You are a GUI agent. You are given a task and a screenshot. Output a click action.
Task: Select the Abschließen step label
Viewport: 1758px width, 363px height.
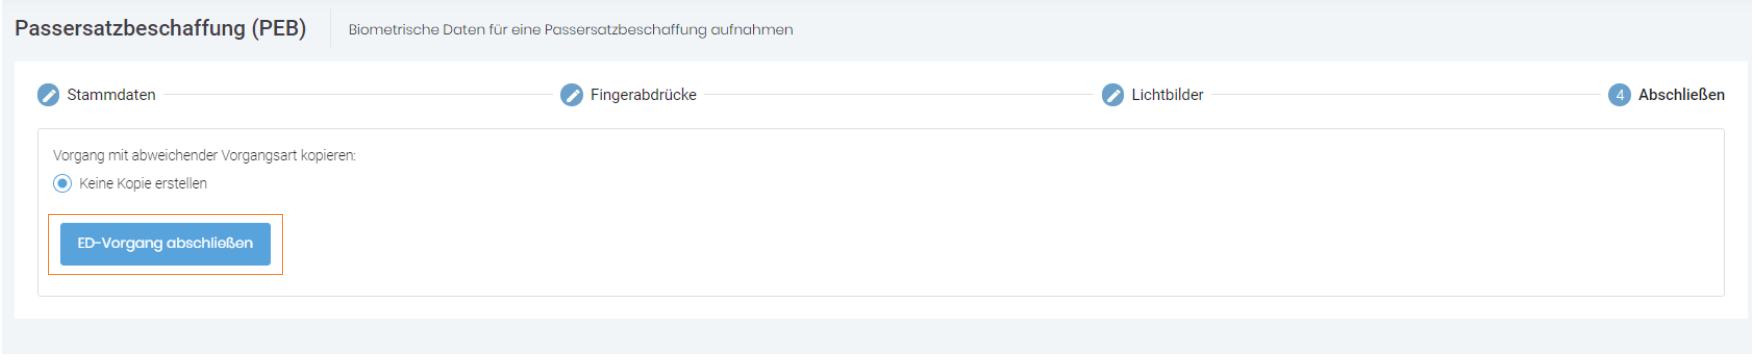[1681, 95]
